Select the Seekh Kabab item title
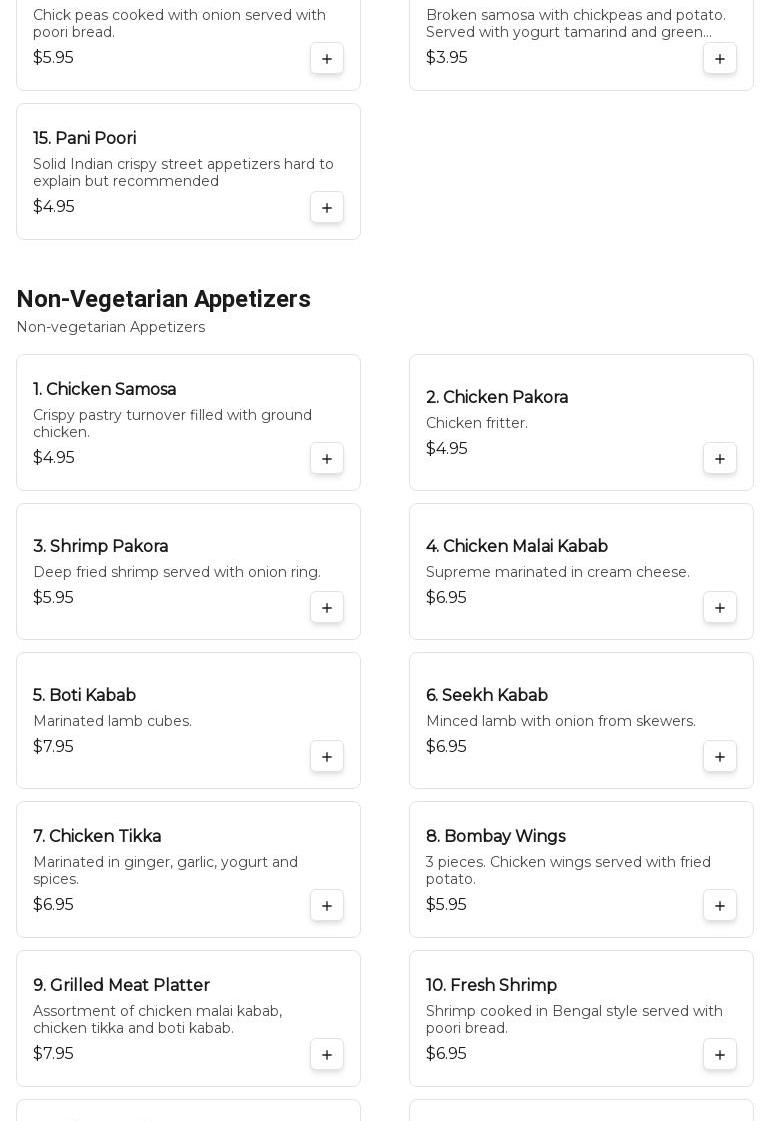770x1121 pixels. pos(487,696)
